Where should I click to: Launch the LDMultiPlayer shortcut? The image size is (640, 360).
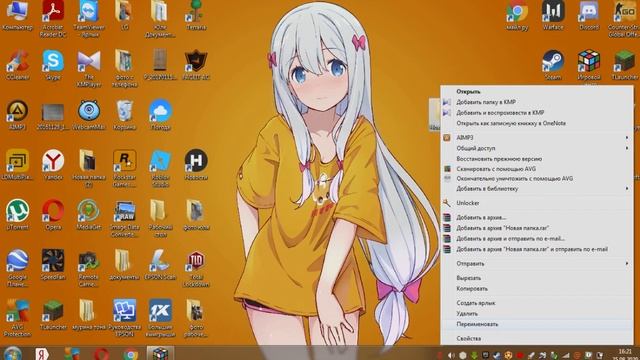[17, 165]
